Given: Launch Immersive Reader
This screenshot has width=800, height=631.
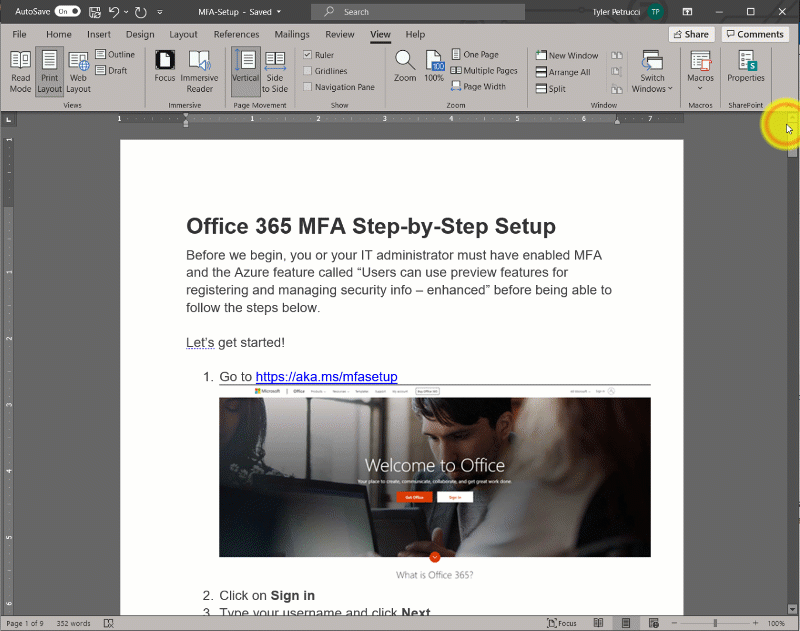Looking at the screenshot, I should pyautogui.click(x=199, y=70).
